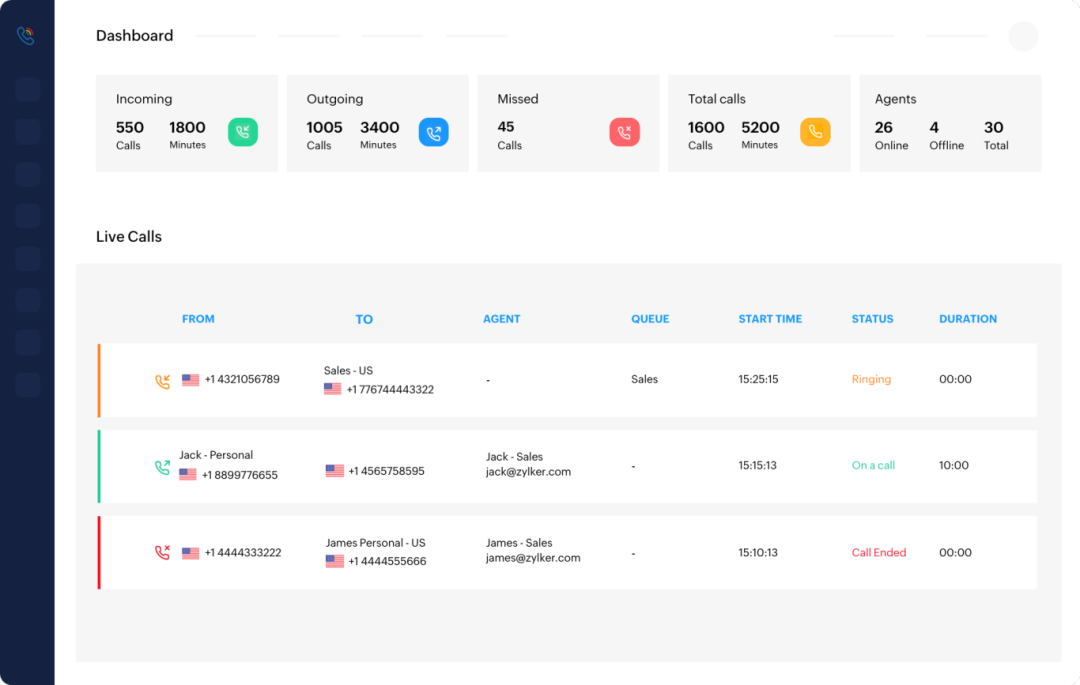Click the red ended call icon in James's row
Viewport: 1080px width, 685px height.
(x=162, y=552)
